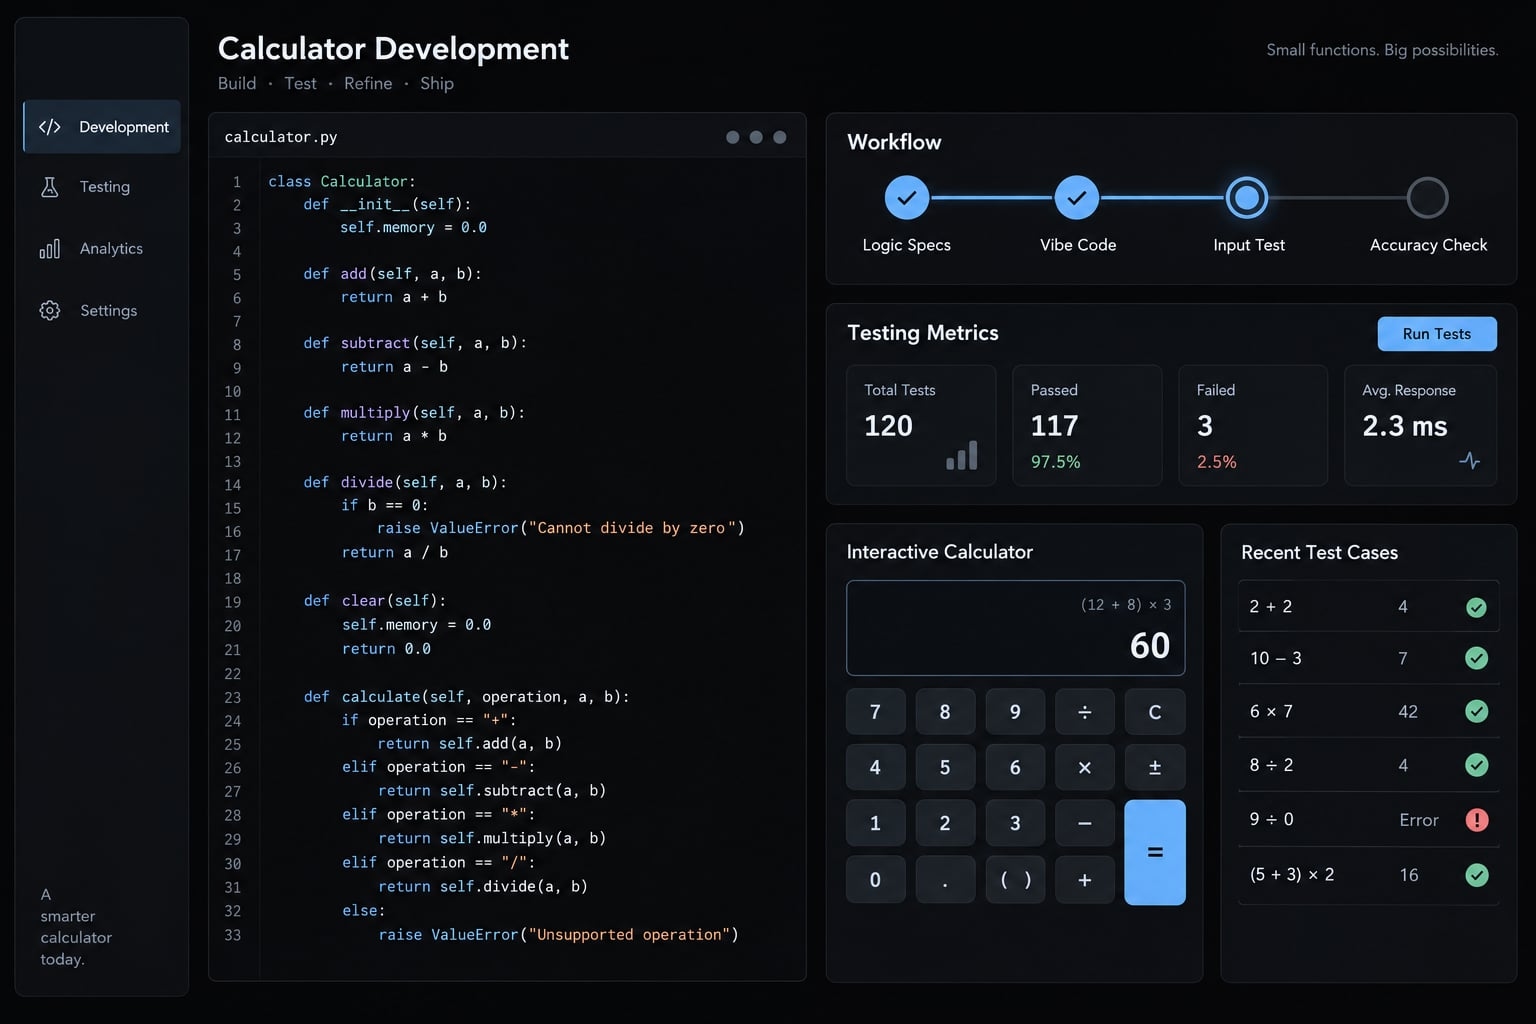
Task: Open the Development section in sidebar
Action: pyautogui.click(x=102, y=127)
